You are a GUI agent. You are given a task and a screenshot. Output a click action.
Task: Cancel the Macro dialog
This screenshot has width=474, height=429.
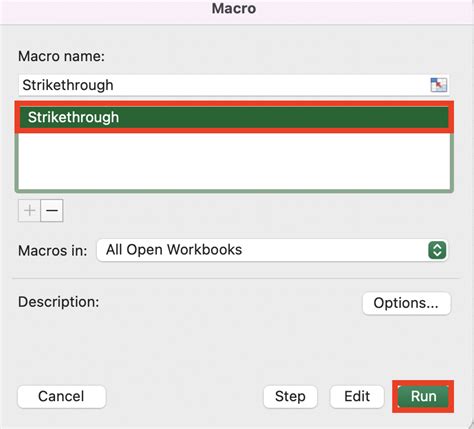pyautogui.click(x=62, y=397)
